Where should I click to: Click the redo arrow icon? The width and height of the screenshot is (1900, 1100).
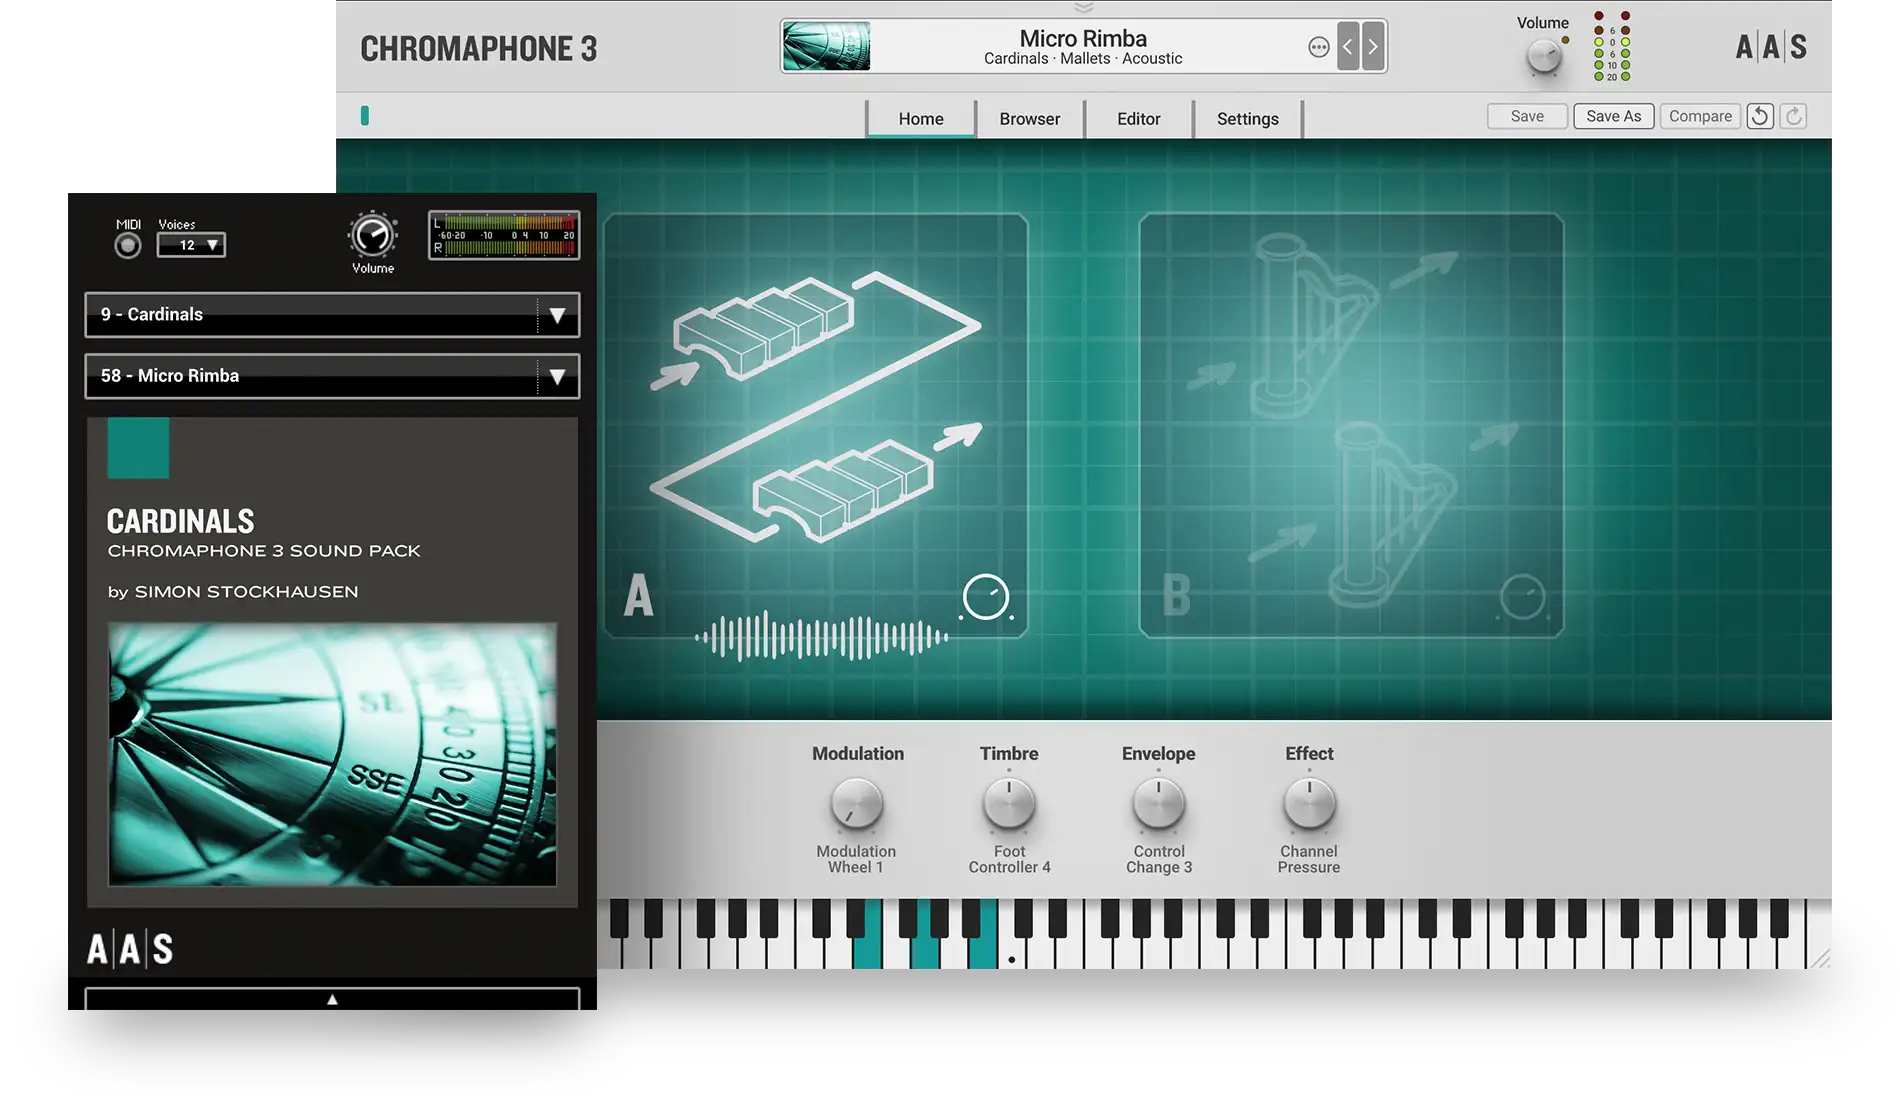[1794, 116]
